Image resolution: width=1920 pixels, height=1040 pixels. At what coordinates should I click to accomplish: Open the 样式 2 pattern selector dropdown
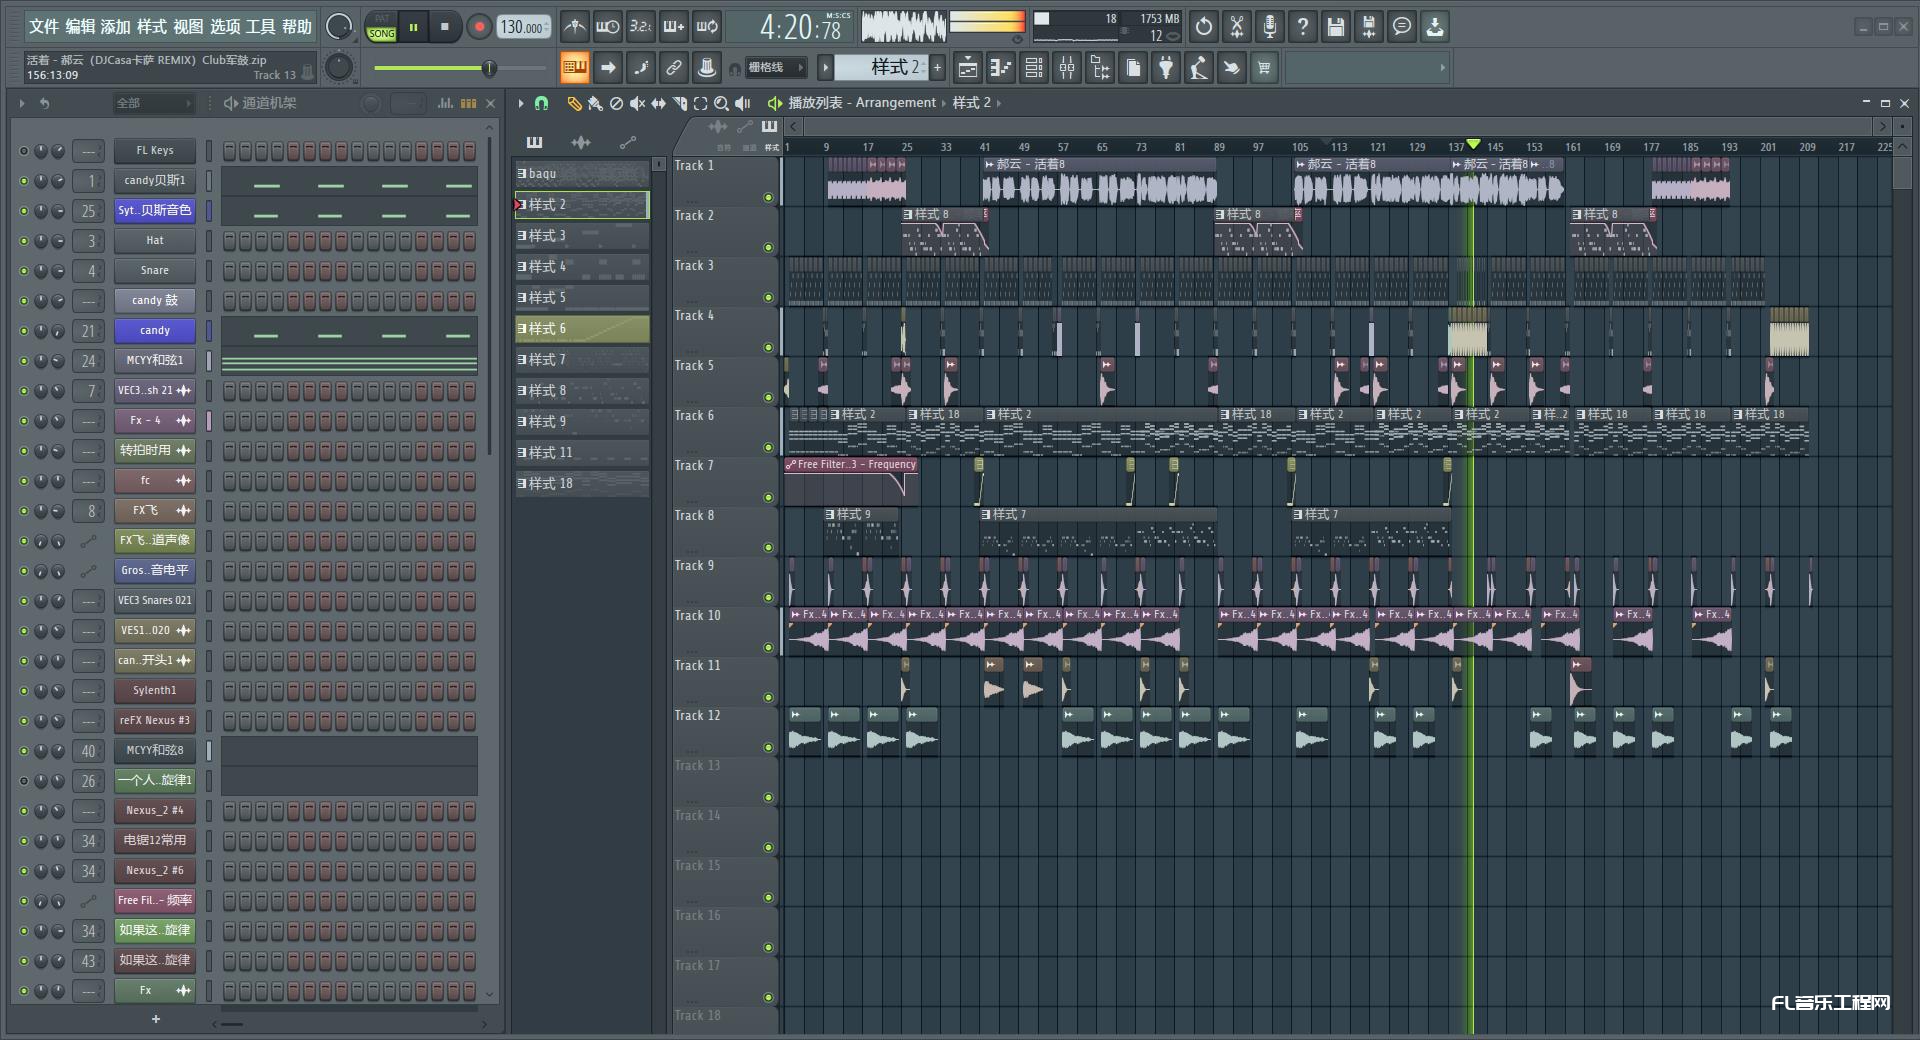tap(882, 68)
